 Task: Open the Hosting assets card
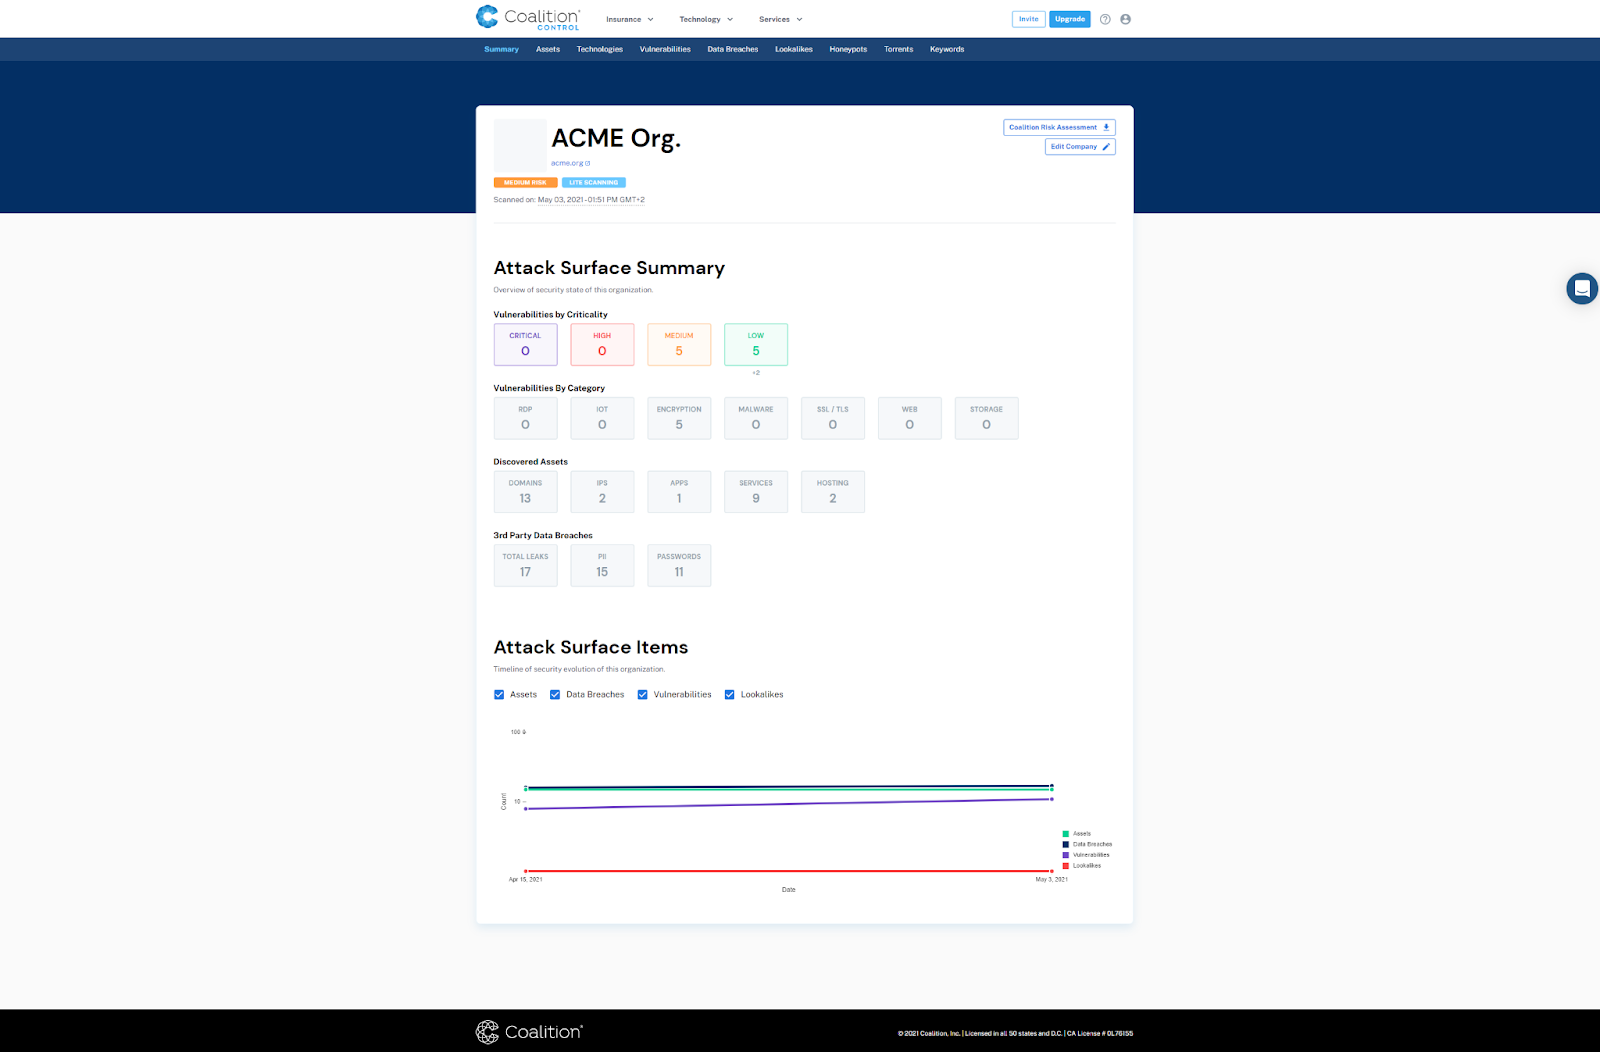[x=833, y=492]
